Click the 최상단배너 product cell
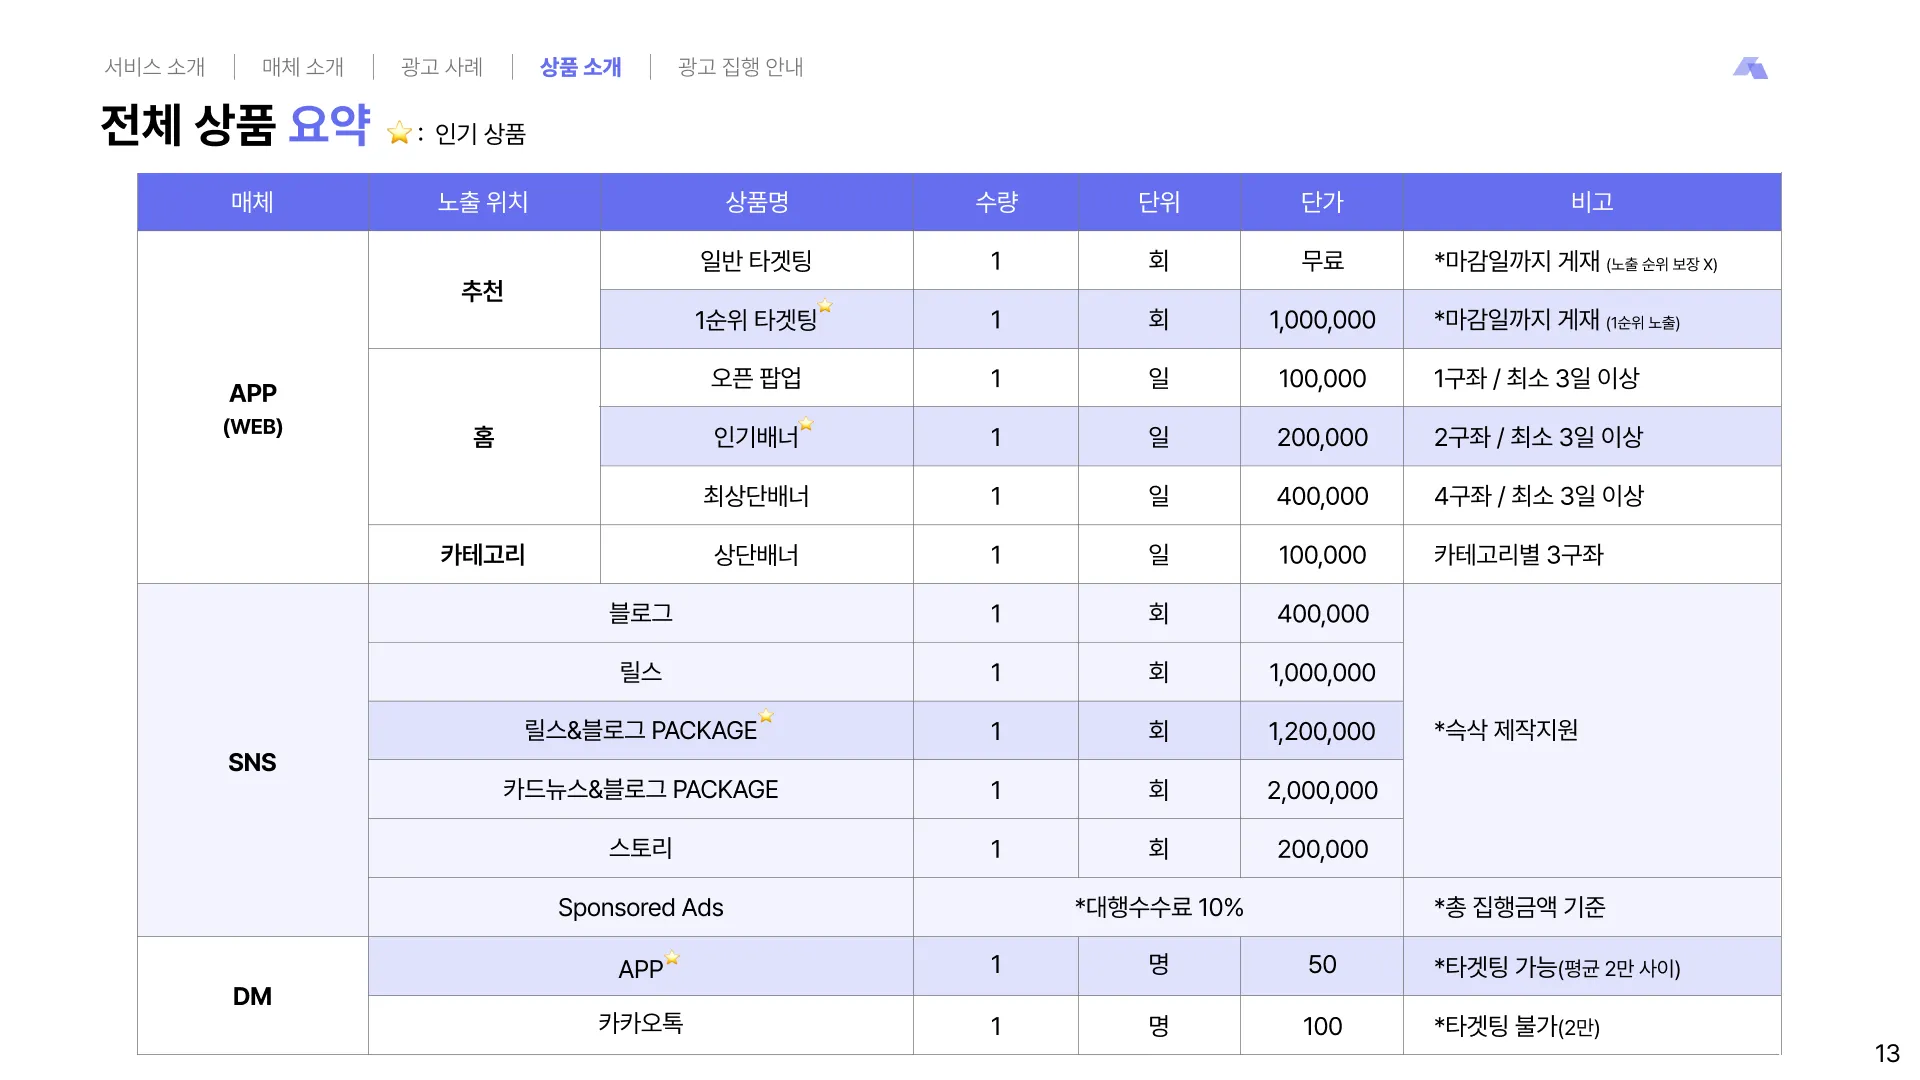Viewport: 1920px width, 1080px height. (x=756, y=496)
